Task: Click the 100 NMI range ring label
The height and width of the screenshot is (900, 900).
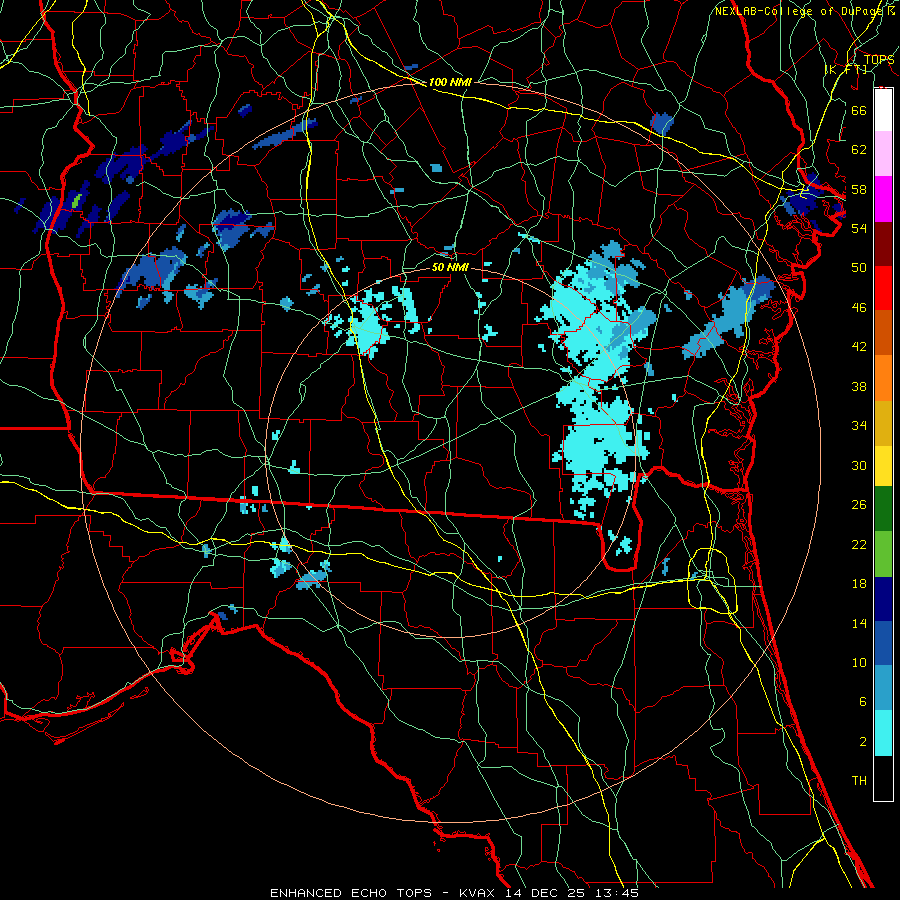Action: 450,82
